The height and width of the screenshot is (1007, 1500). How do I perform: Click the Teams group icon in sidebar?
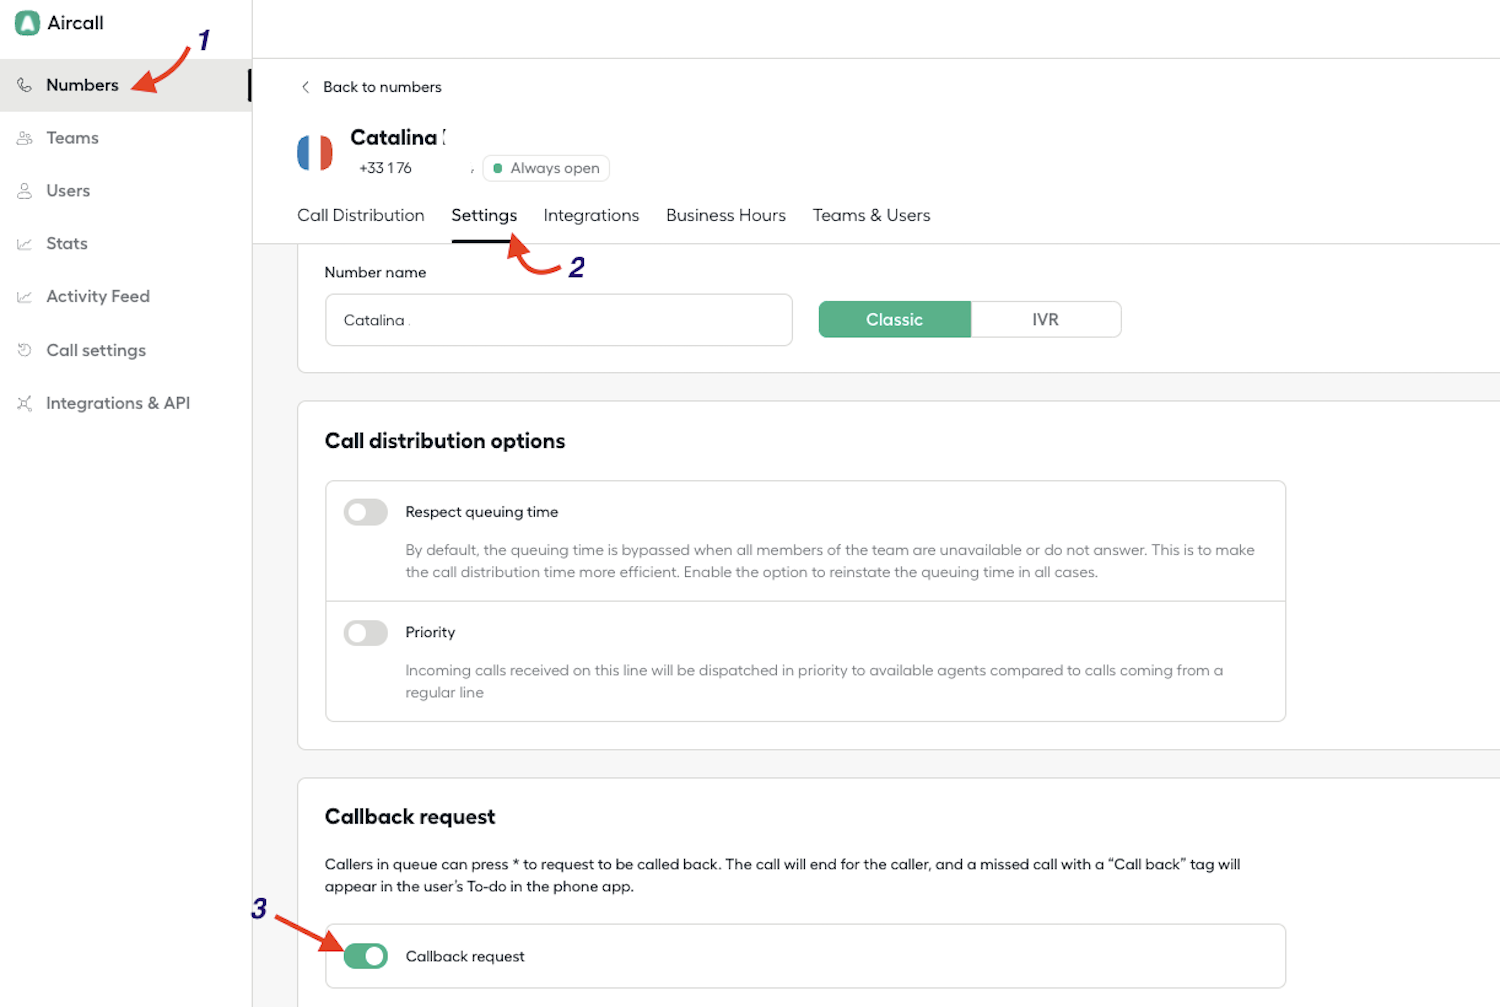[x=25, y=138]
